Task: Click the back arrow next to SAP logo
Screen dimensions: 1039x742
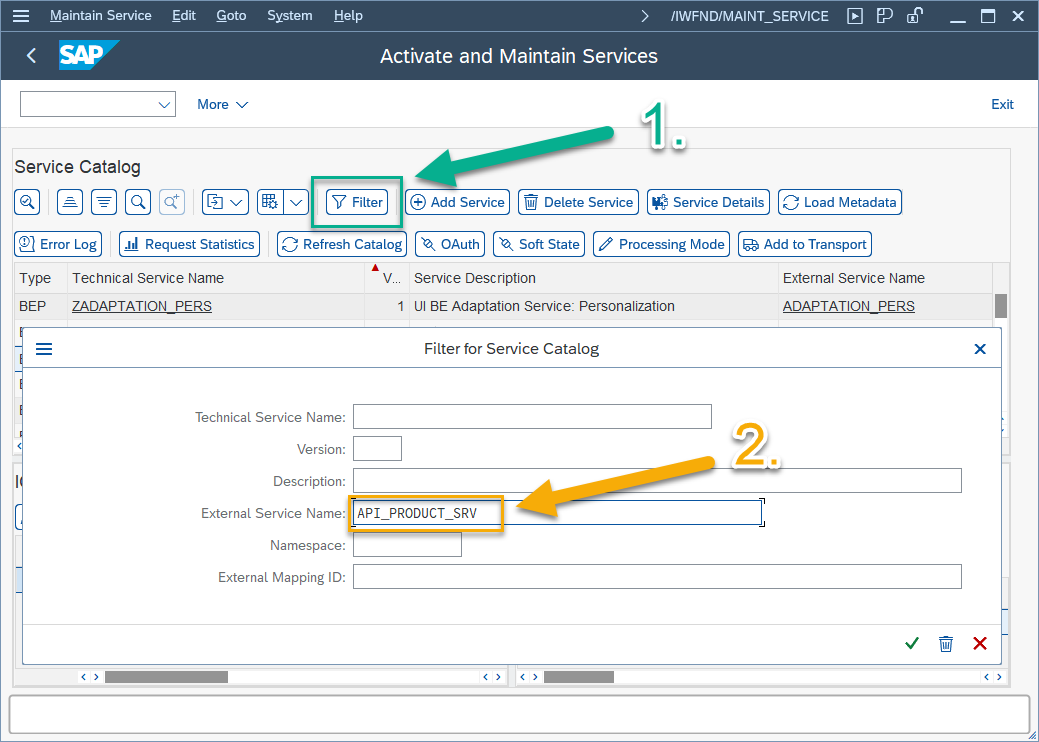Action: (30, 55)
